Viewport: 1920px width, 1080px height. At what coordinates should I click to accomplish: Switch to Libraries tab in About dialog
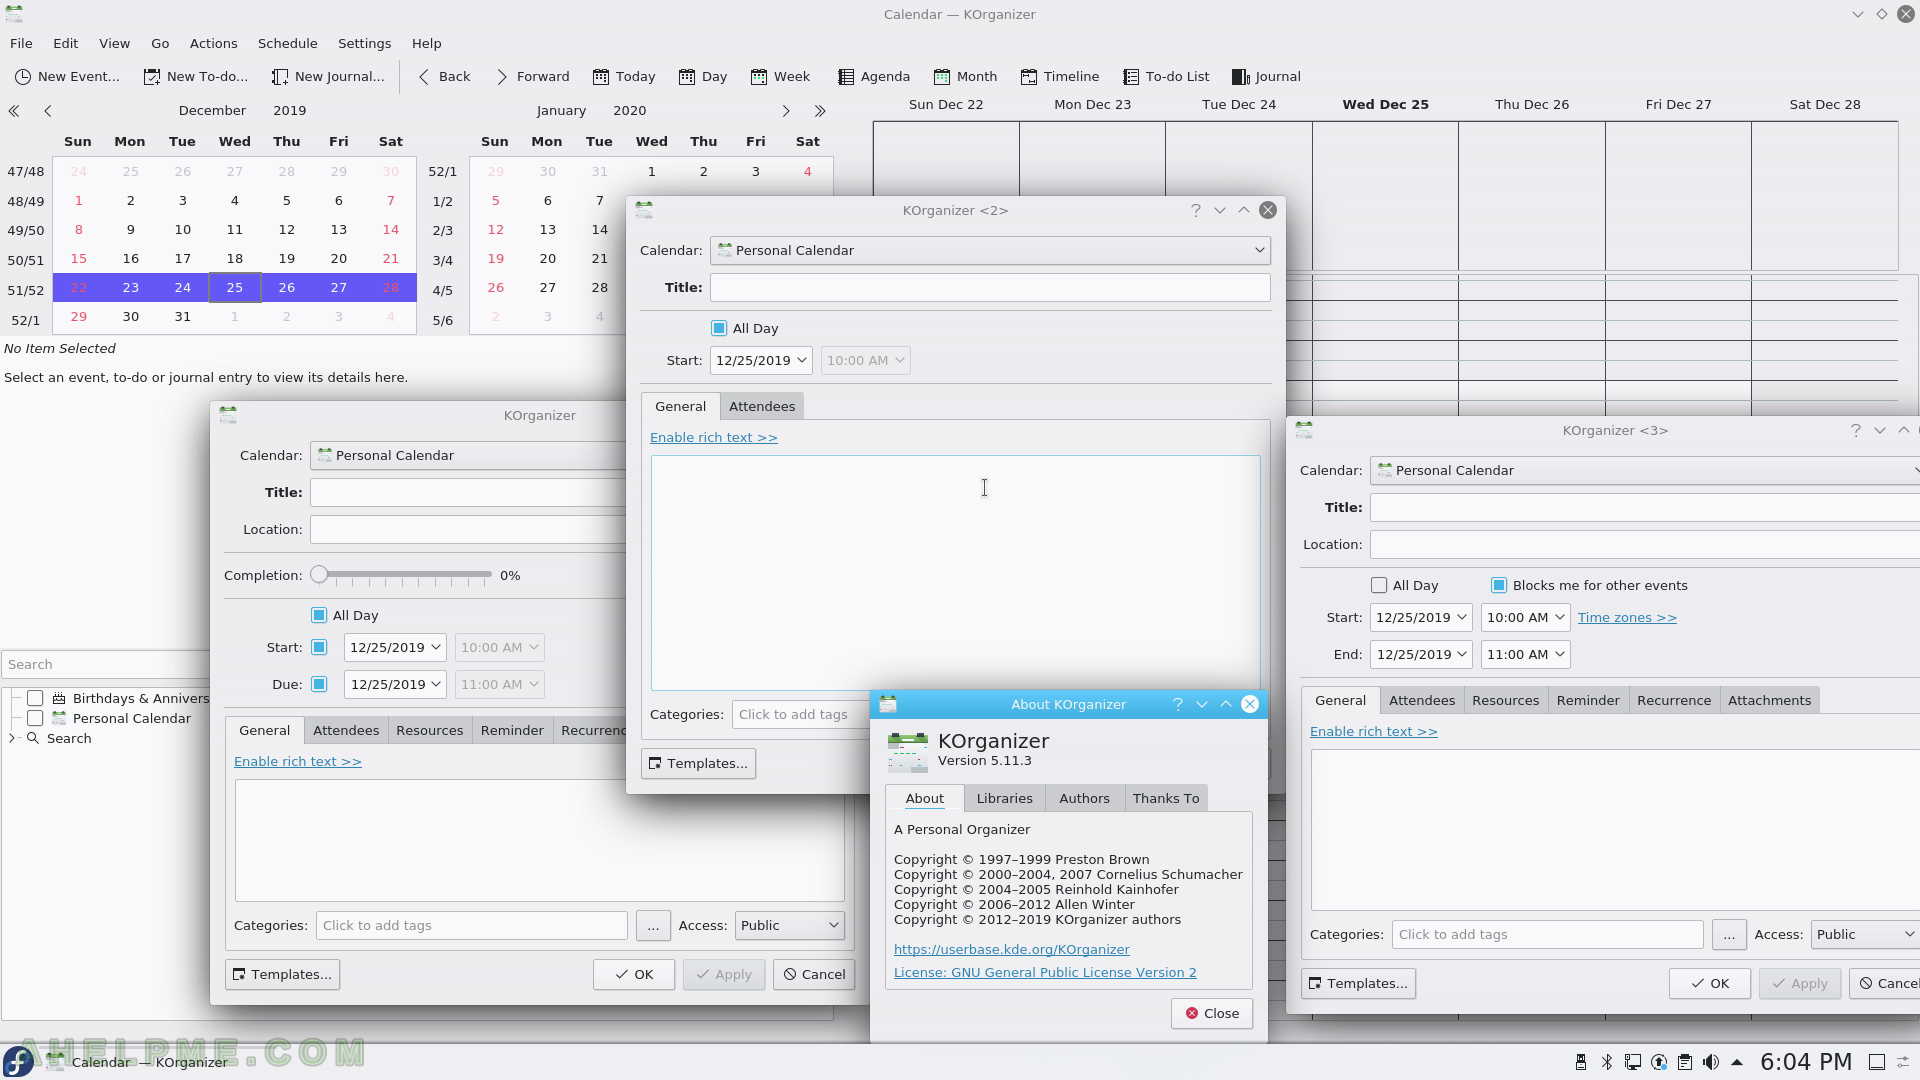tap(1004, 798)
